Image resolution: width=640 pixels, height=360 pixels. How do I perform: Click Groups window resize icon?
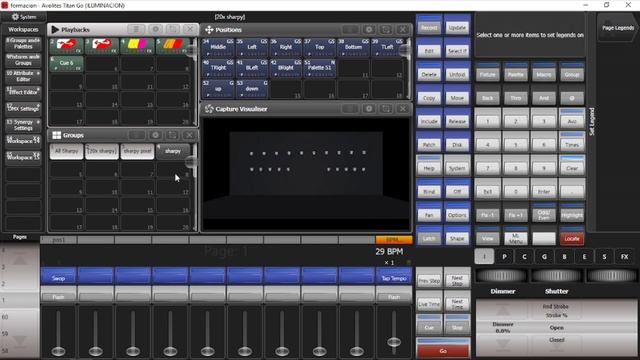pyautogui.click(x=172, y=135)
